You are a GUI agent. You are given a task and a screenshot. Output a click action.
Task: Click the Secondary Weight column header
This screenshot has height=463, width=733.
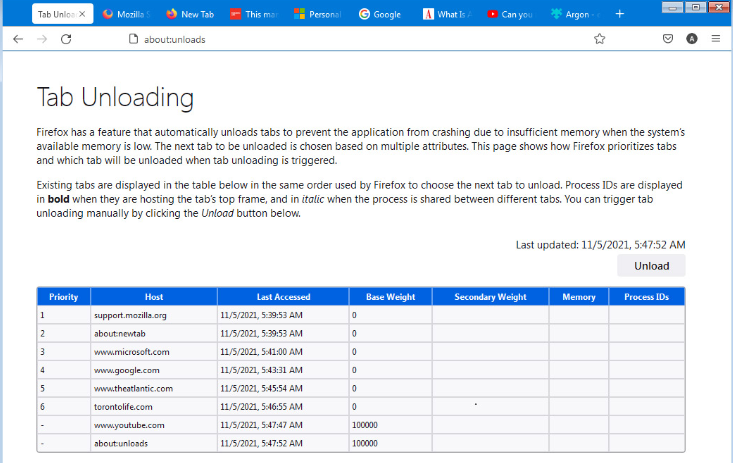[490, 297]
